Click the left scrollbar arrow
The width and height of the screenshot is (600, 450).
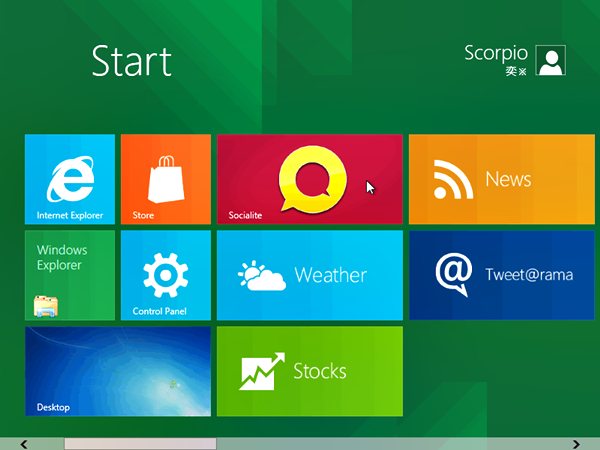(x=24, y=444)
